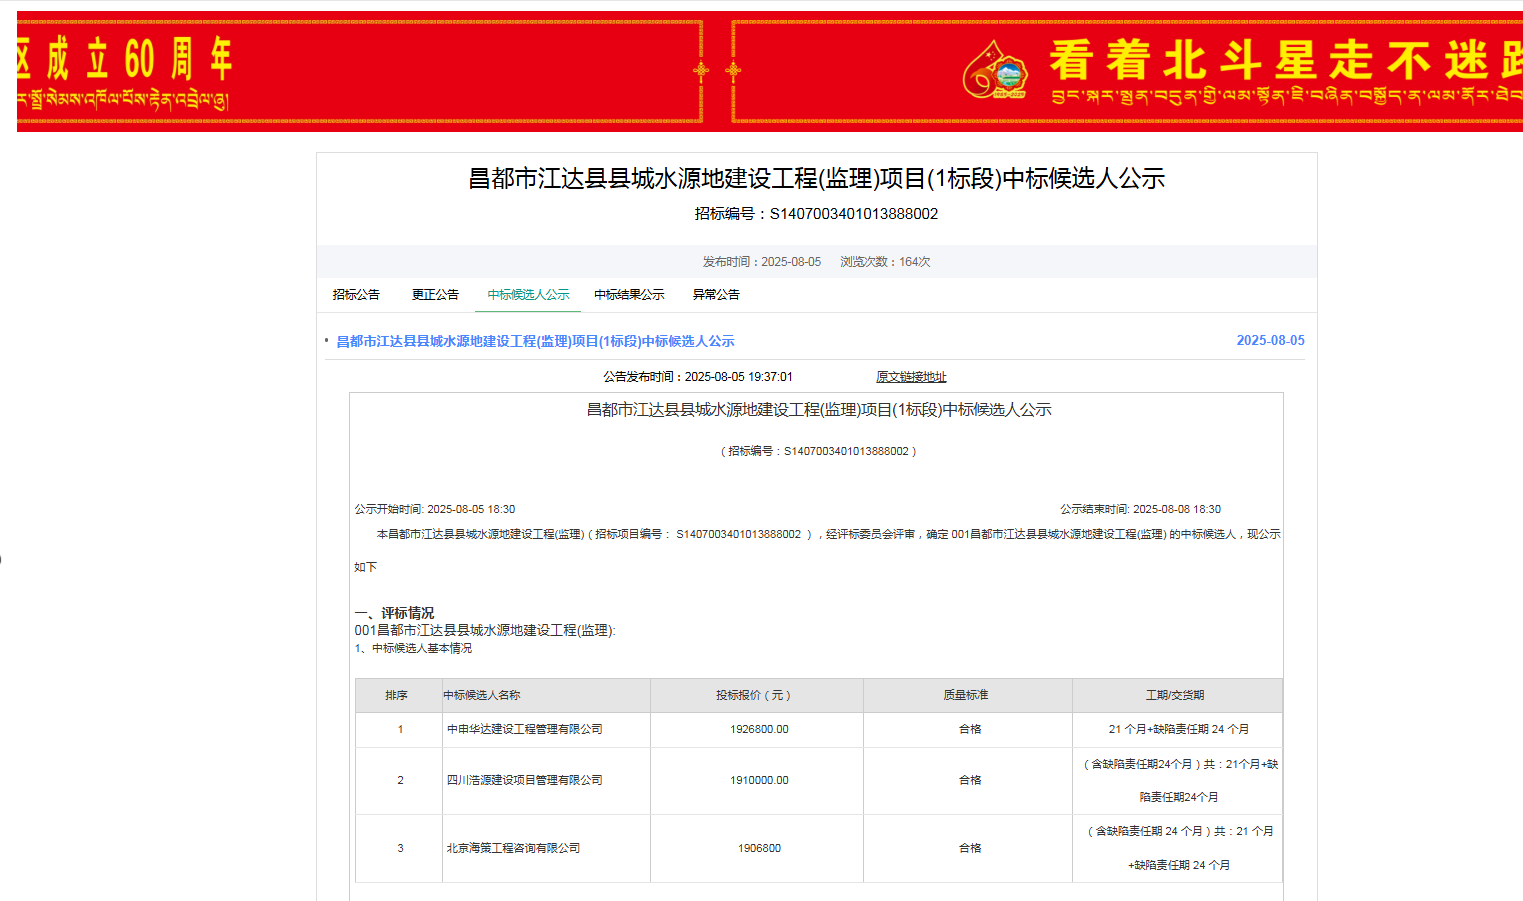Select the 中申华达建设工程管理有限公司 cell
The image size is (1523, 901).
coord(525,730)
